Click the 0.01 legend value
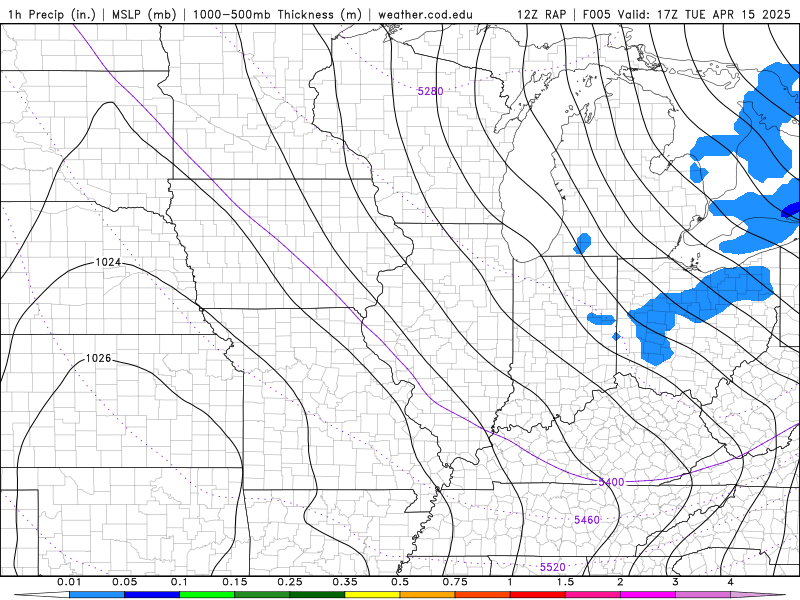 69,582
